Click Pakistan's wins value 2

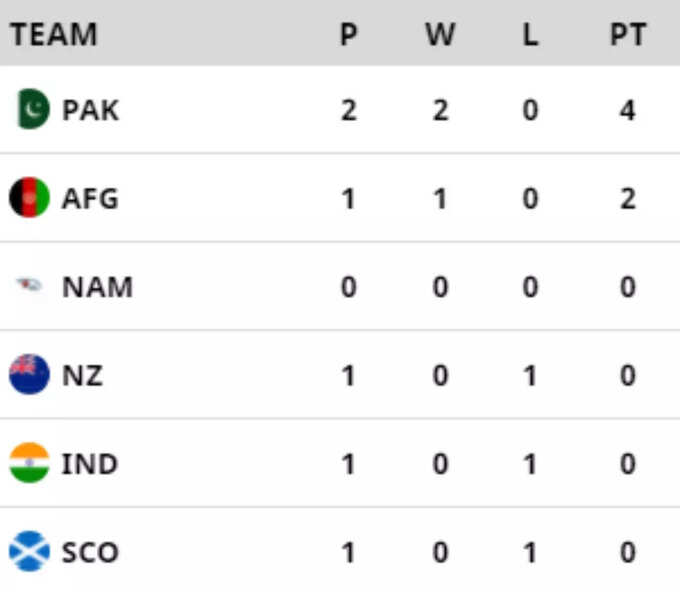click(x=440, y=110)
